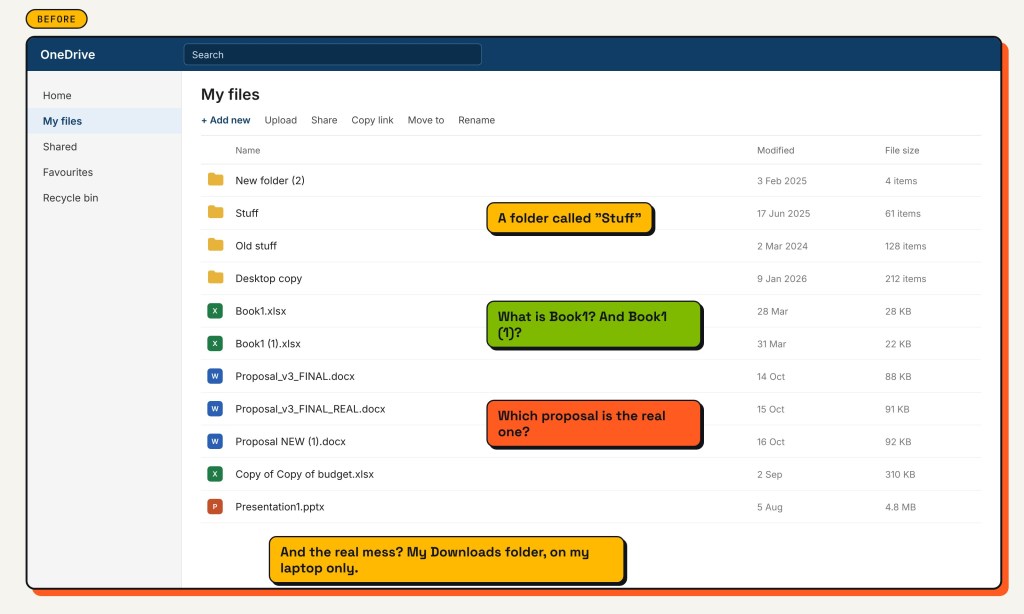The height and width of the screenshot is (614, 1024).
Task: Click Share in the toolbar
Action: coord(324,120)
